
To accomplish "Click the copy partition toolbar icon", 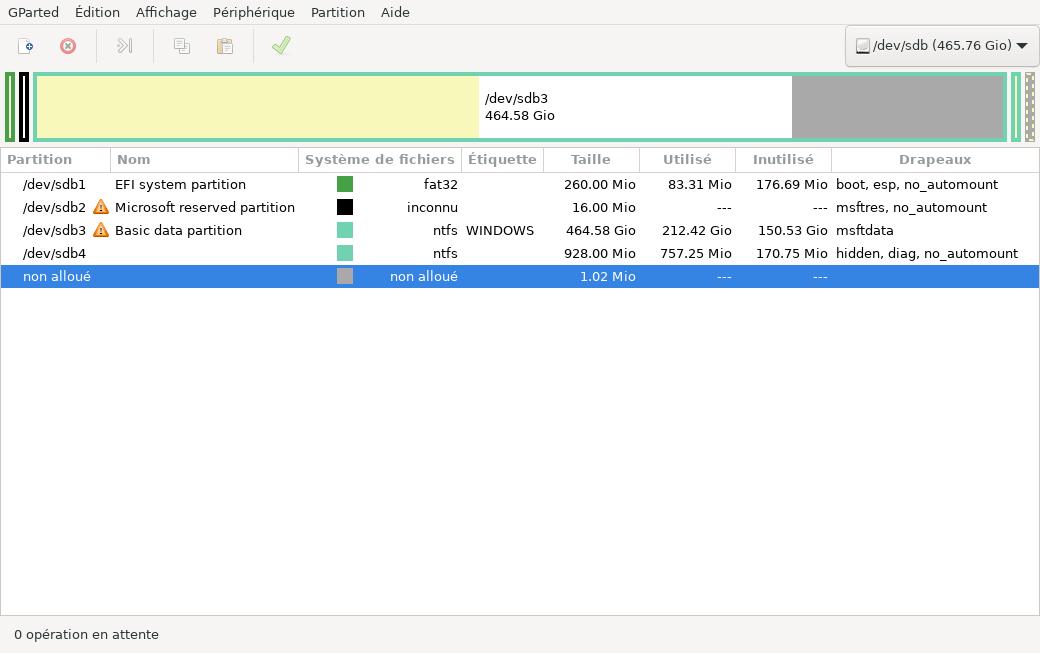I will tap(182, 46).
